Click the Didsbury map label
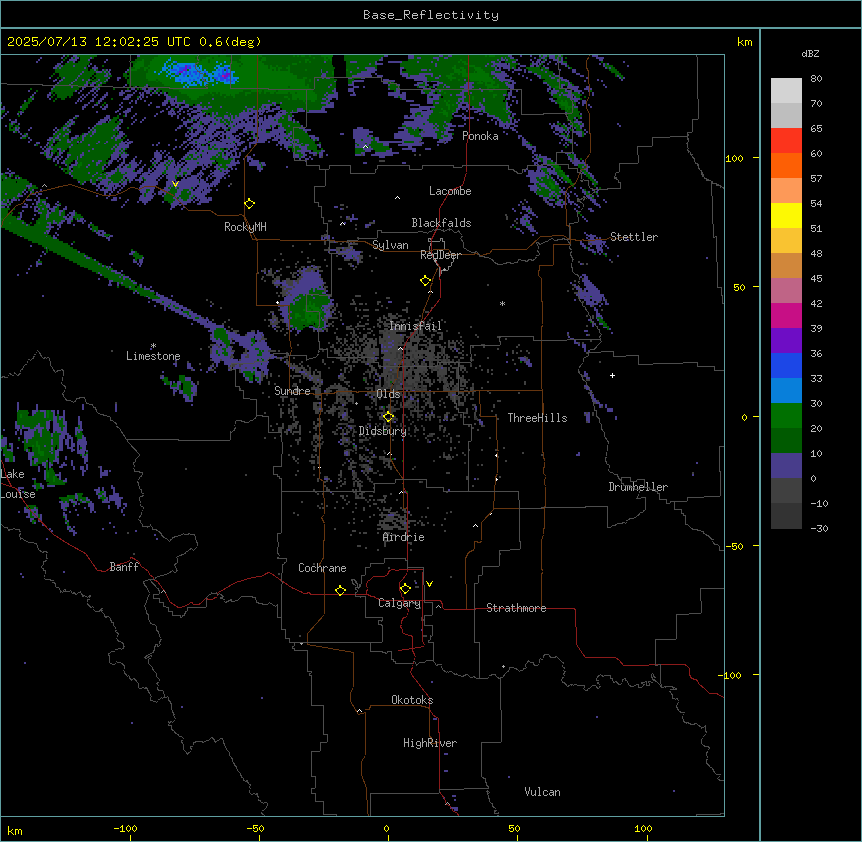This screenshot has height=842, width=862. tap(383, 431)
